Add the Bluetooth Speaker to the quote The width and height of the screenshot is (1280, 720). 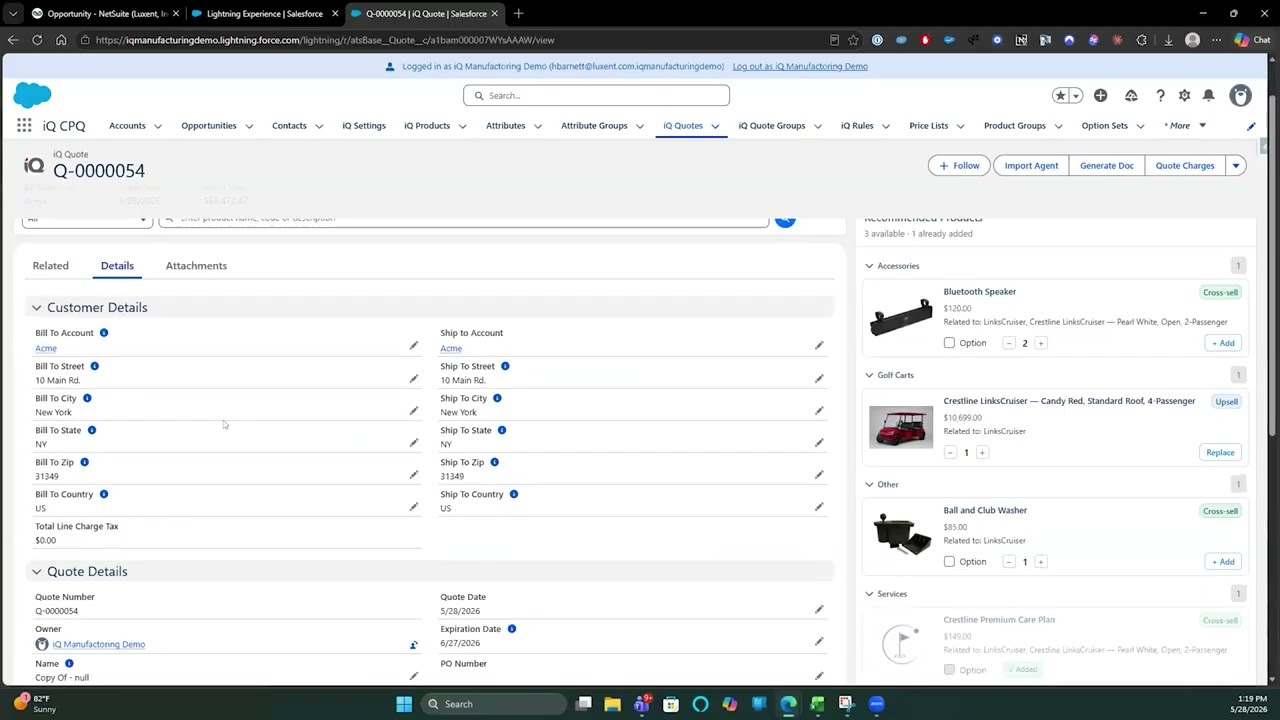(1223, 343)
